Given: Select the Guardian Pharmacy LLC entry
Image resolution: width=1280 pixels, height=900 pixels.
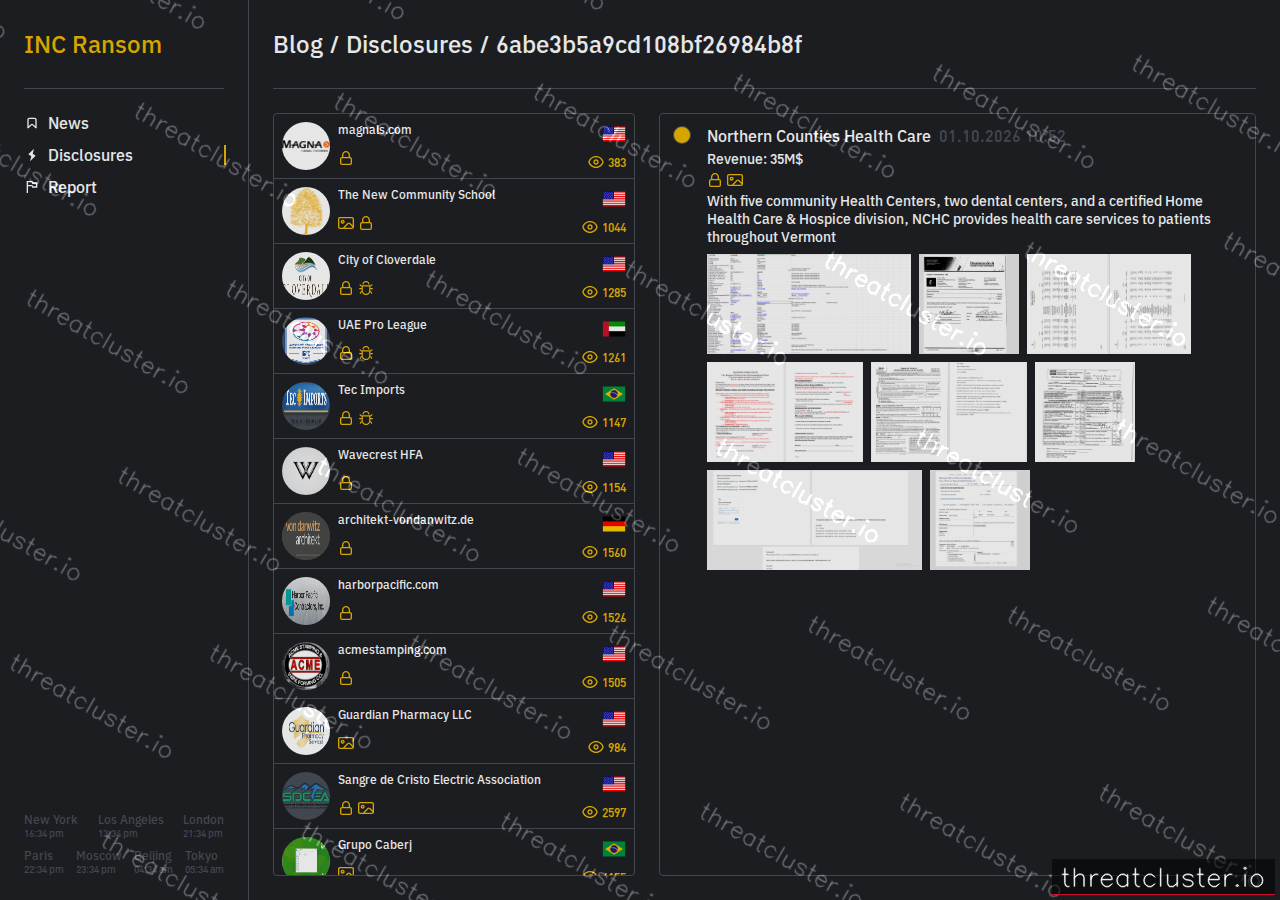Looking at the screenshot, I should [x=454, y=731].
